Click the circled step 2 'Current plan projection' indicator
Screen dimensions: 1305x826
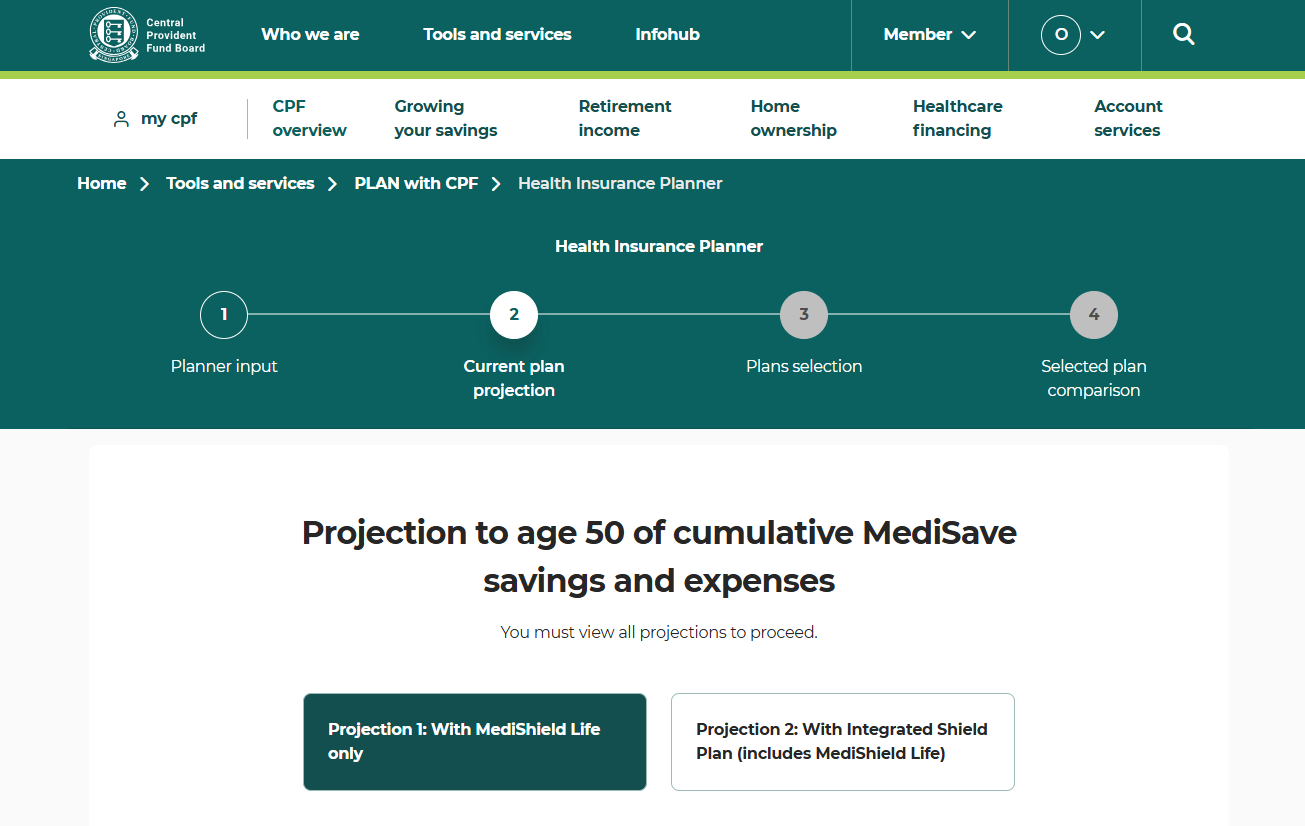[x=514, y=314]
